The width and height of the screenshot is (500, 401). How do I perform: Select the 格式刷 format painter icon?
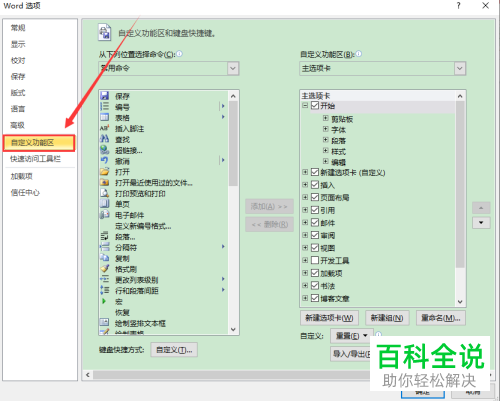click(105, 269)
